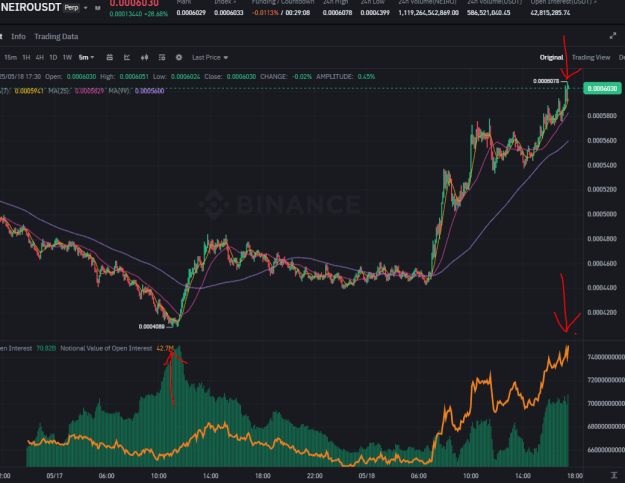Click the 05/17 date label on time axis

[54, 476]
